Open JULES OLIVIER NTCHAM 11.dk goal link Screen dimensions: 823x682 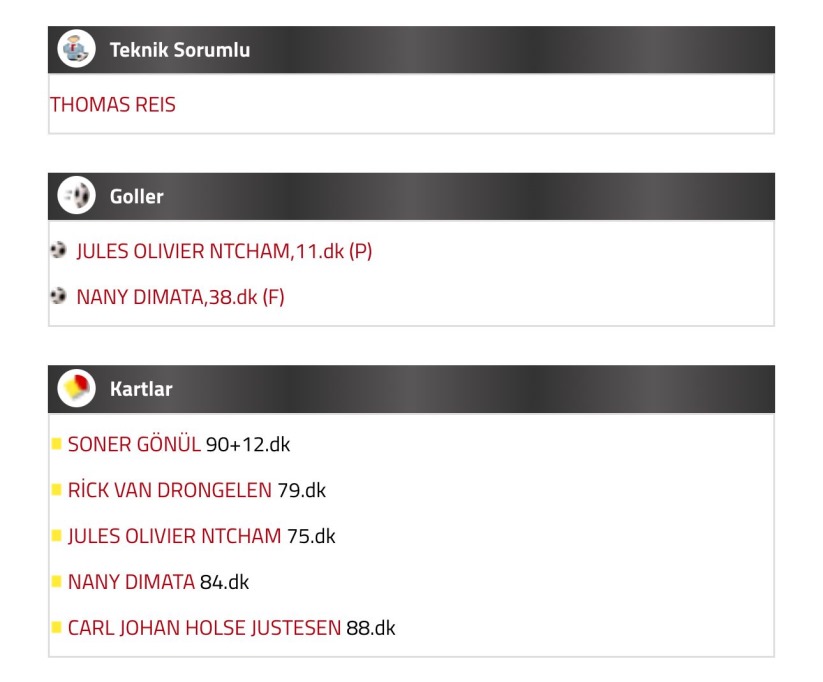click(x=224, y=251)
